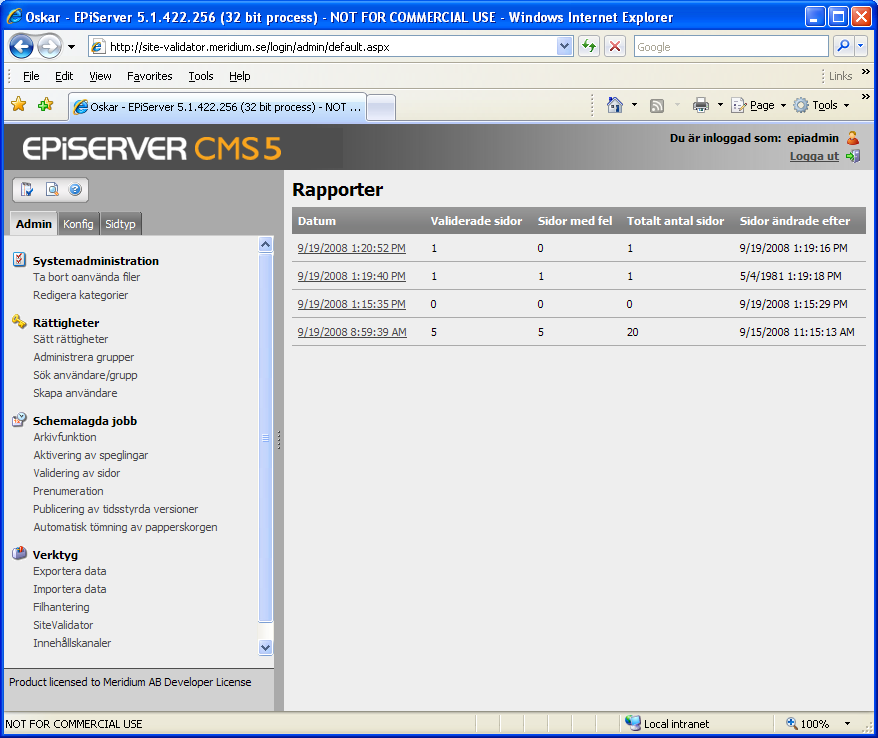
Task: Go forward with the browser Forward arrow
Action: 49,46
